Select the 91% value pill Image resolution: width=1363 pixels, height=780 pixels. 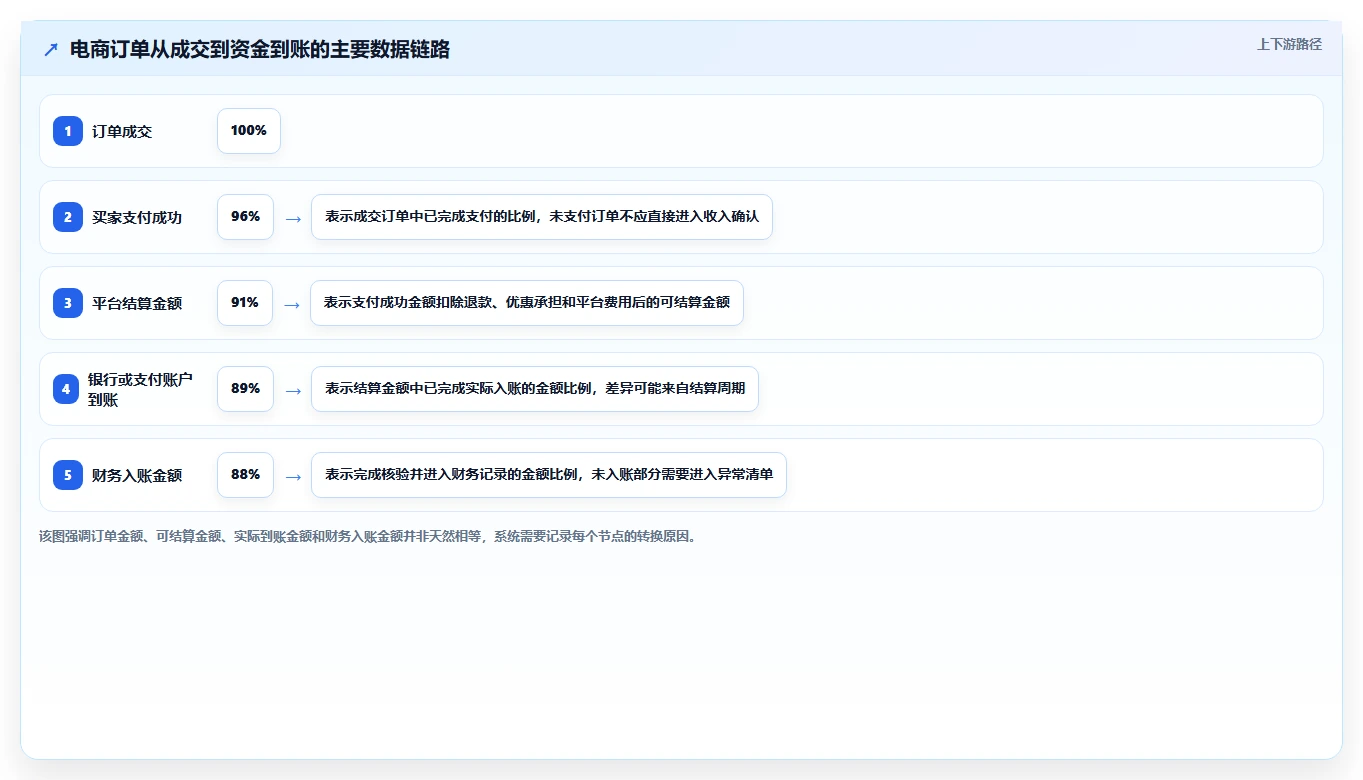(245, 303)
